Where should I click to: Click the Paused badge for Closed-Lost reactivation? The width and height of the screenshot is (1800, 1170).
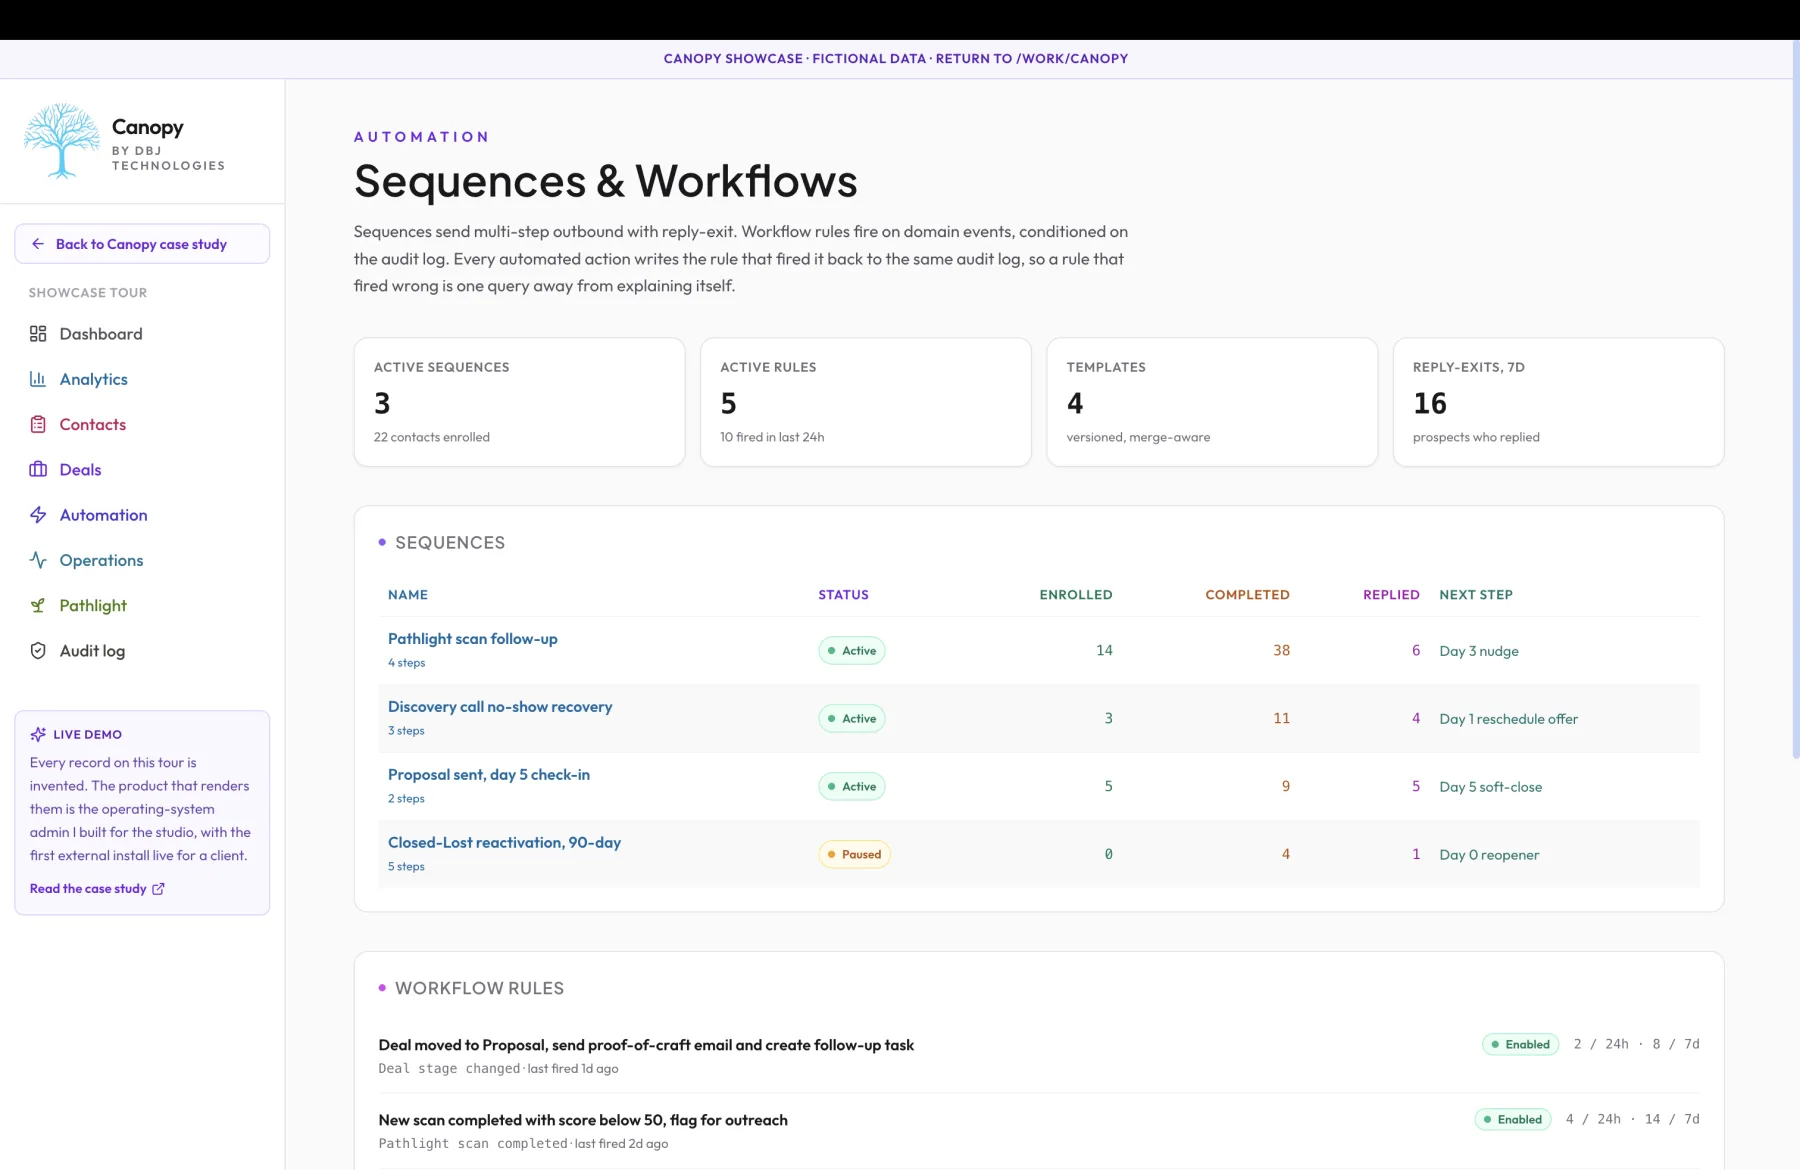[x=855, y=855]
